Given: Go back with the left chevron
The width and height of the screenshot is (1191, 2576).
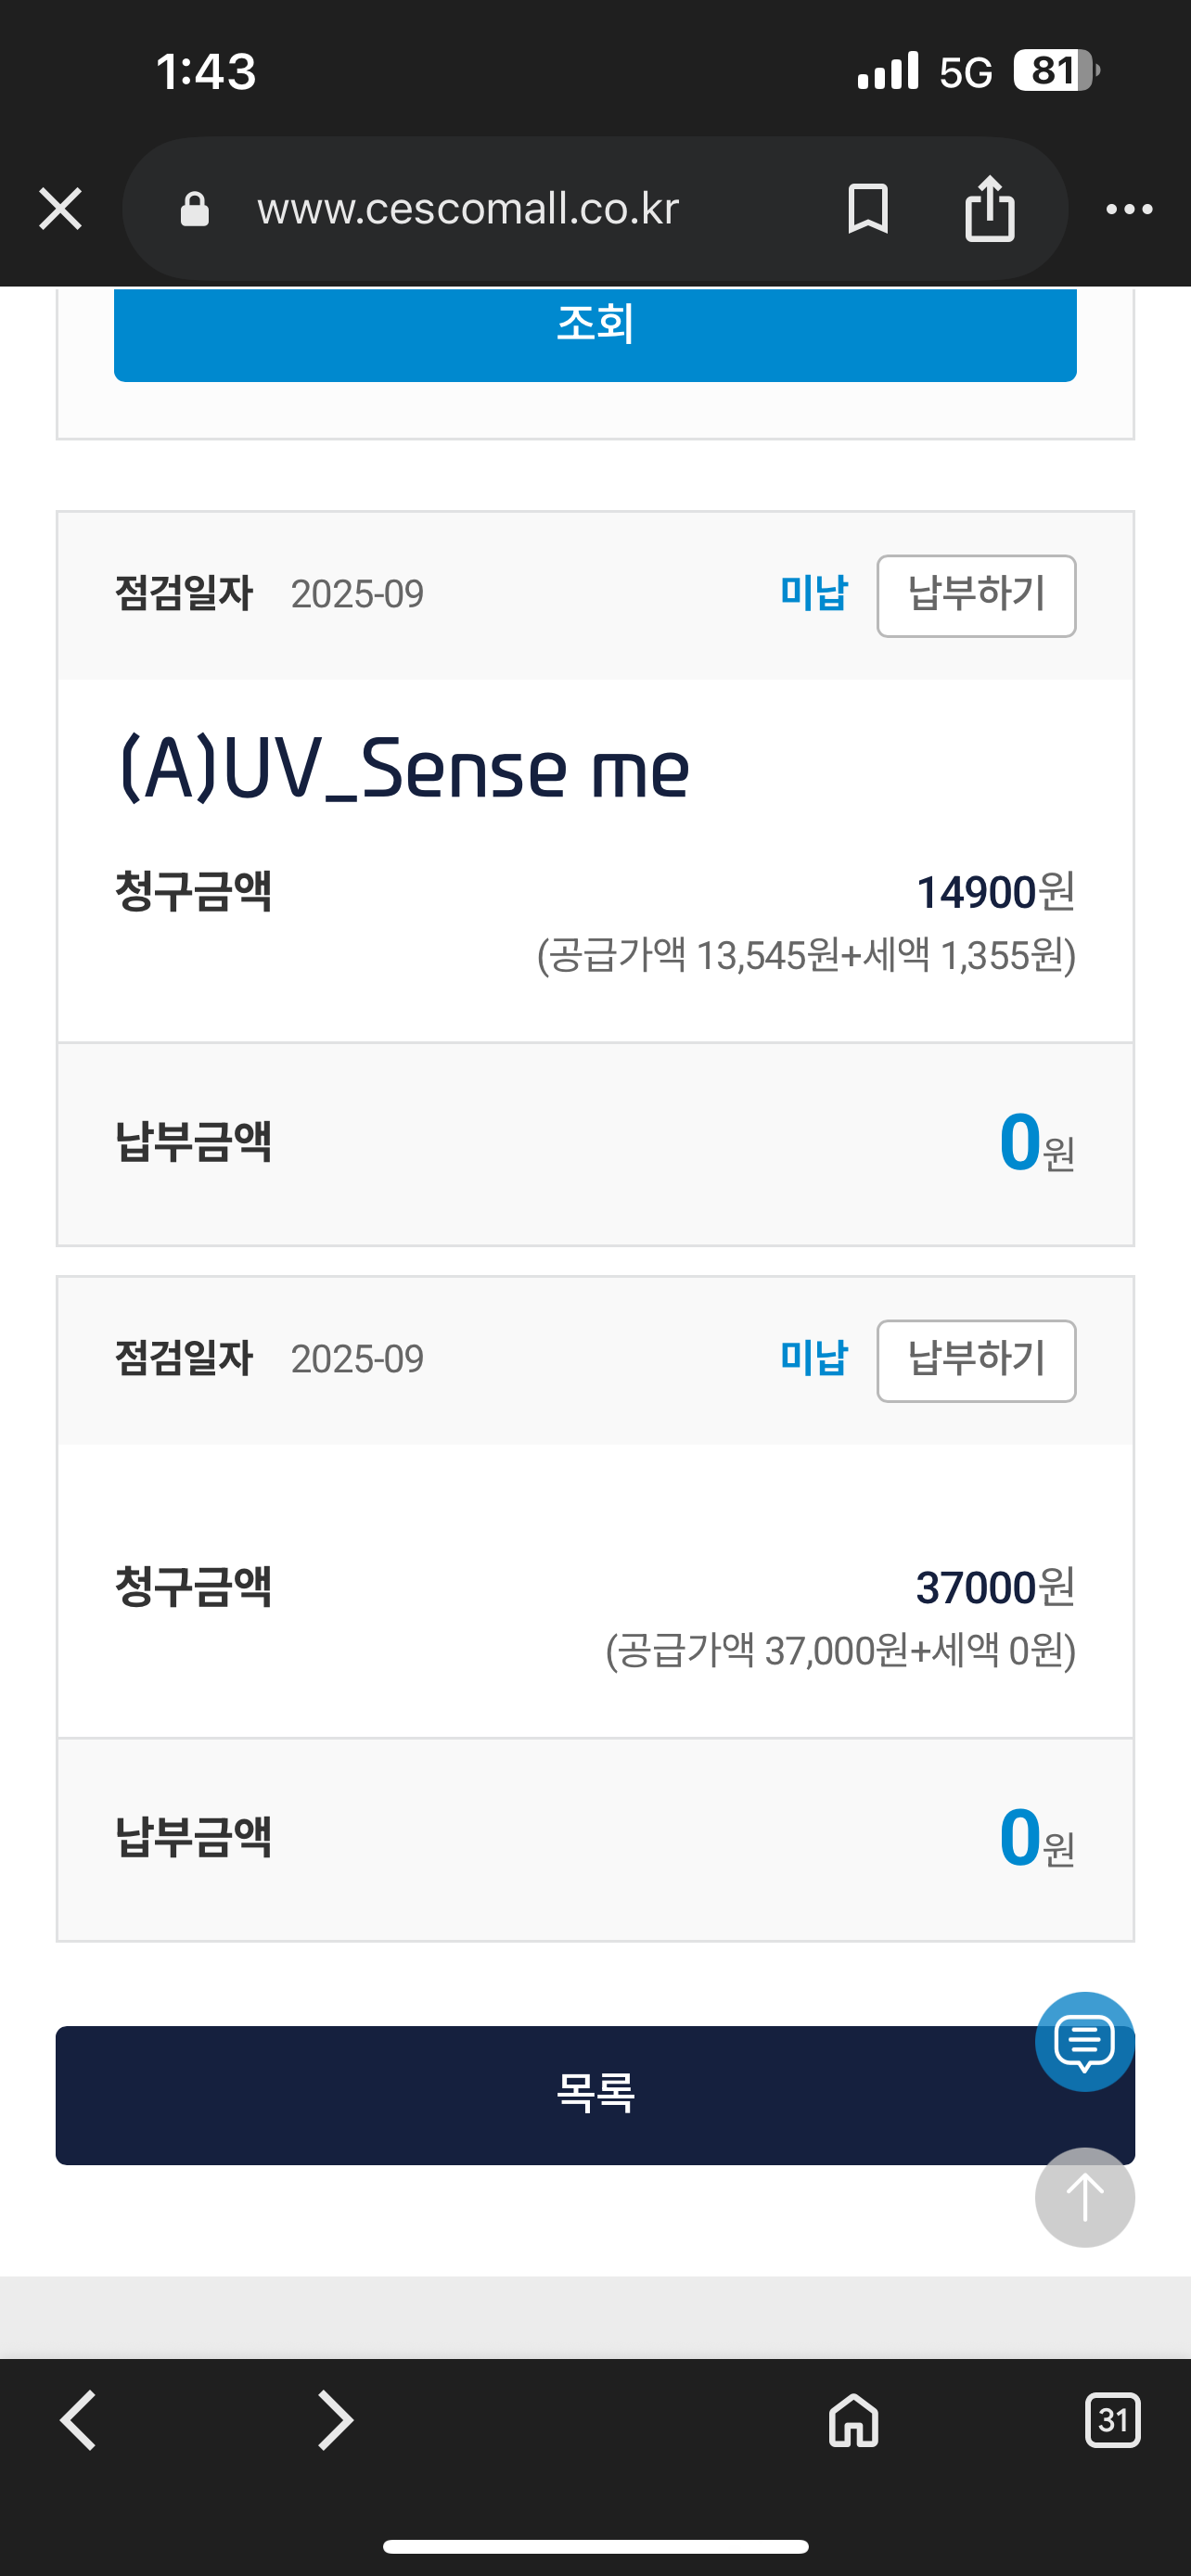Looking at the screenshot, I should pyautogui.click(x=78, y=2420).
